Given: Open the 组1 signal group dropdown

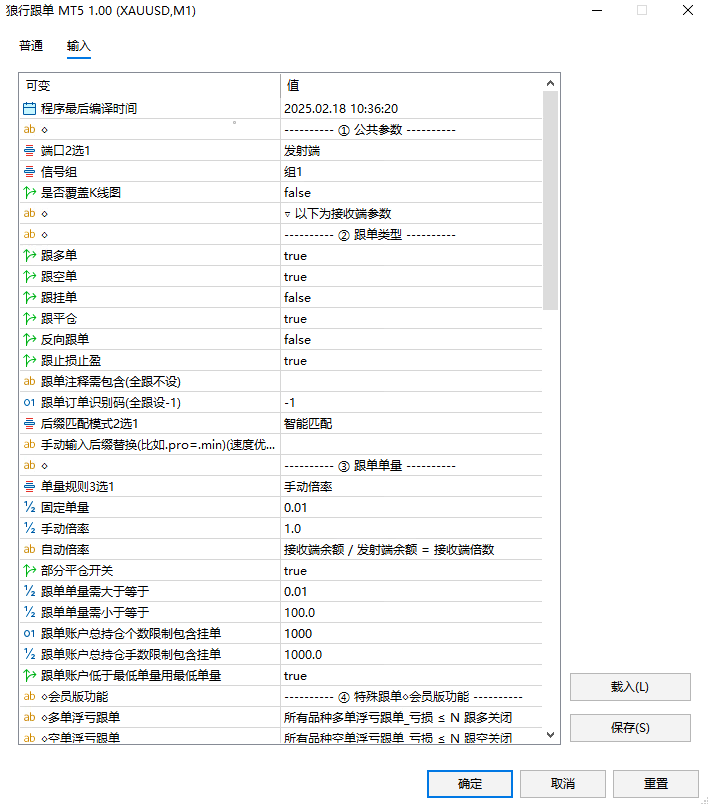Looking at the screenshot, I should (x=411, y=172).
